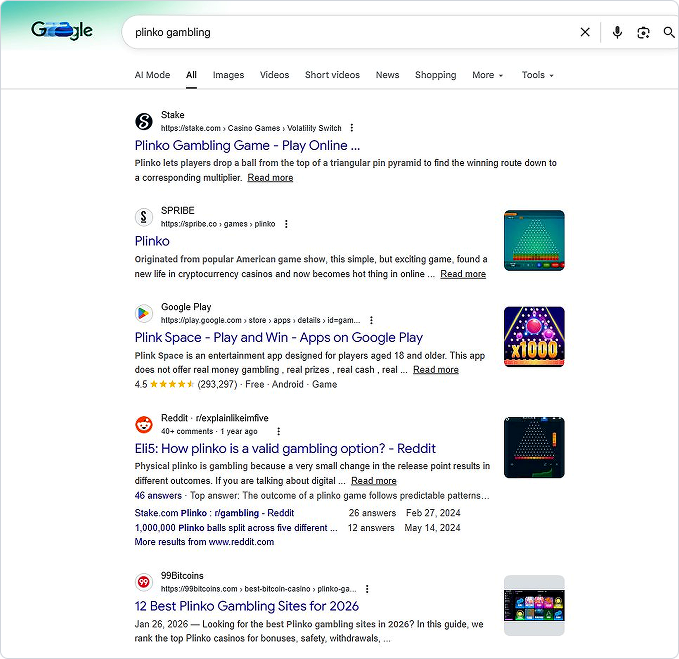Image resolution: width=679 pixels, height=659 pixels.
Task: Clear the search query with X icon
Action: pos(585,32)
